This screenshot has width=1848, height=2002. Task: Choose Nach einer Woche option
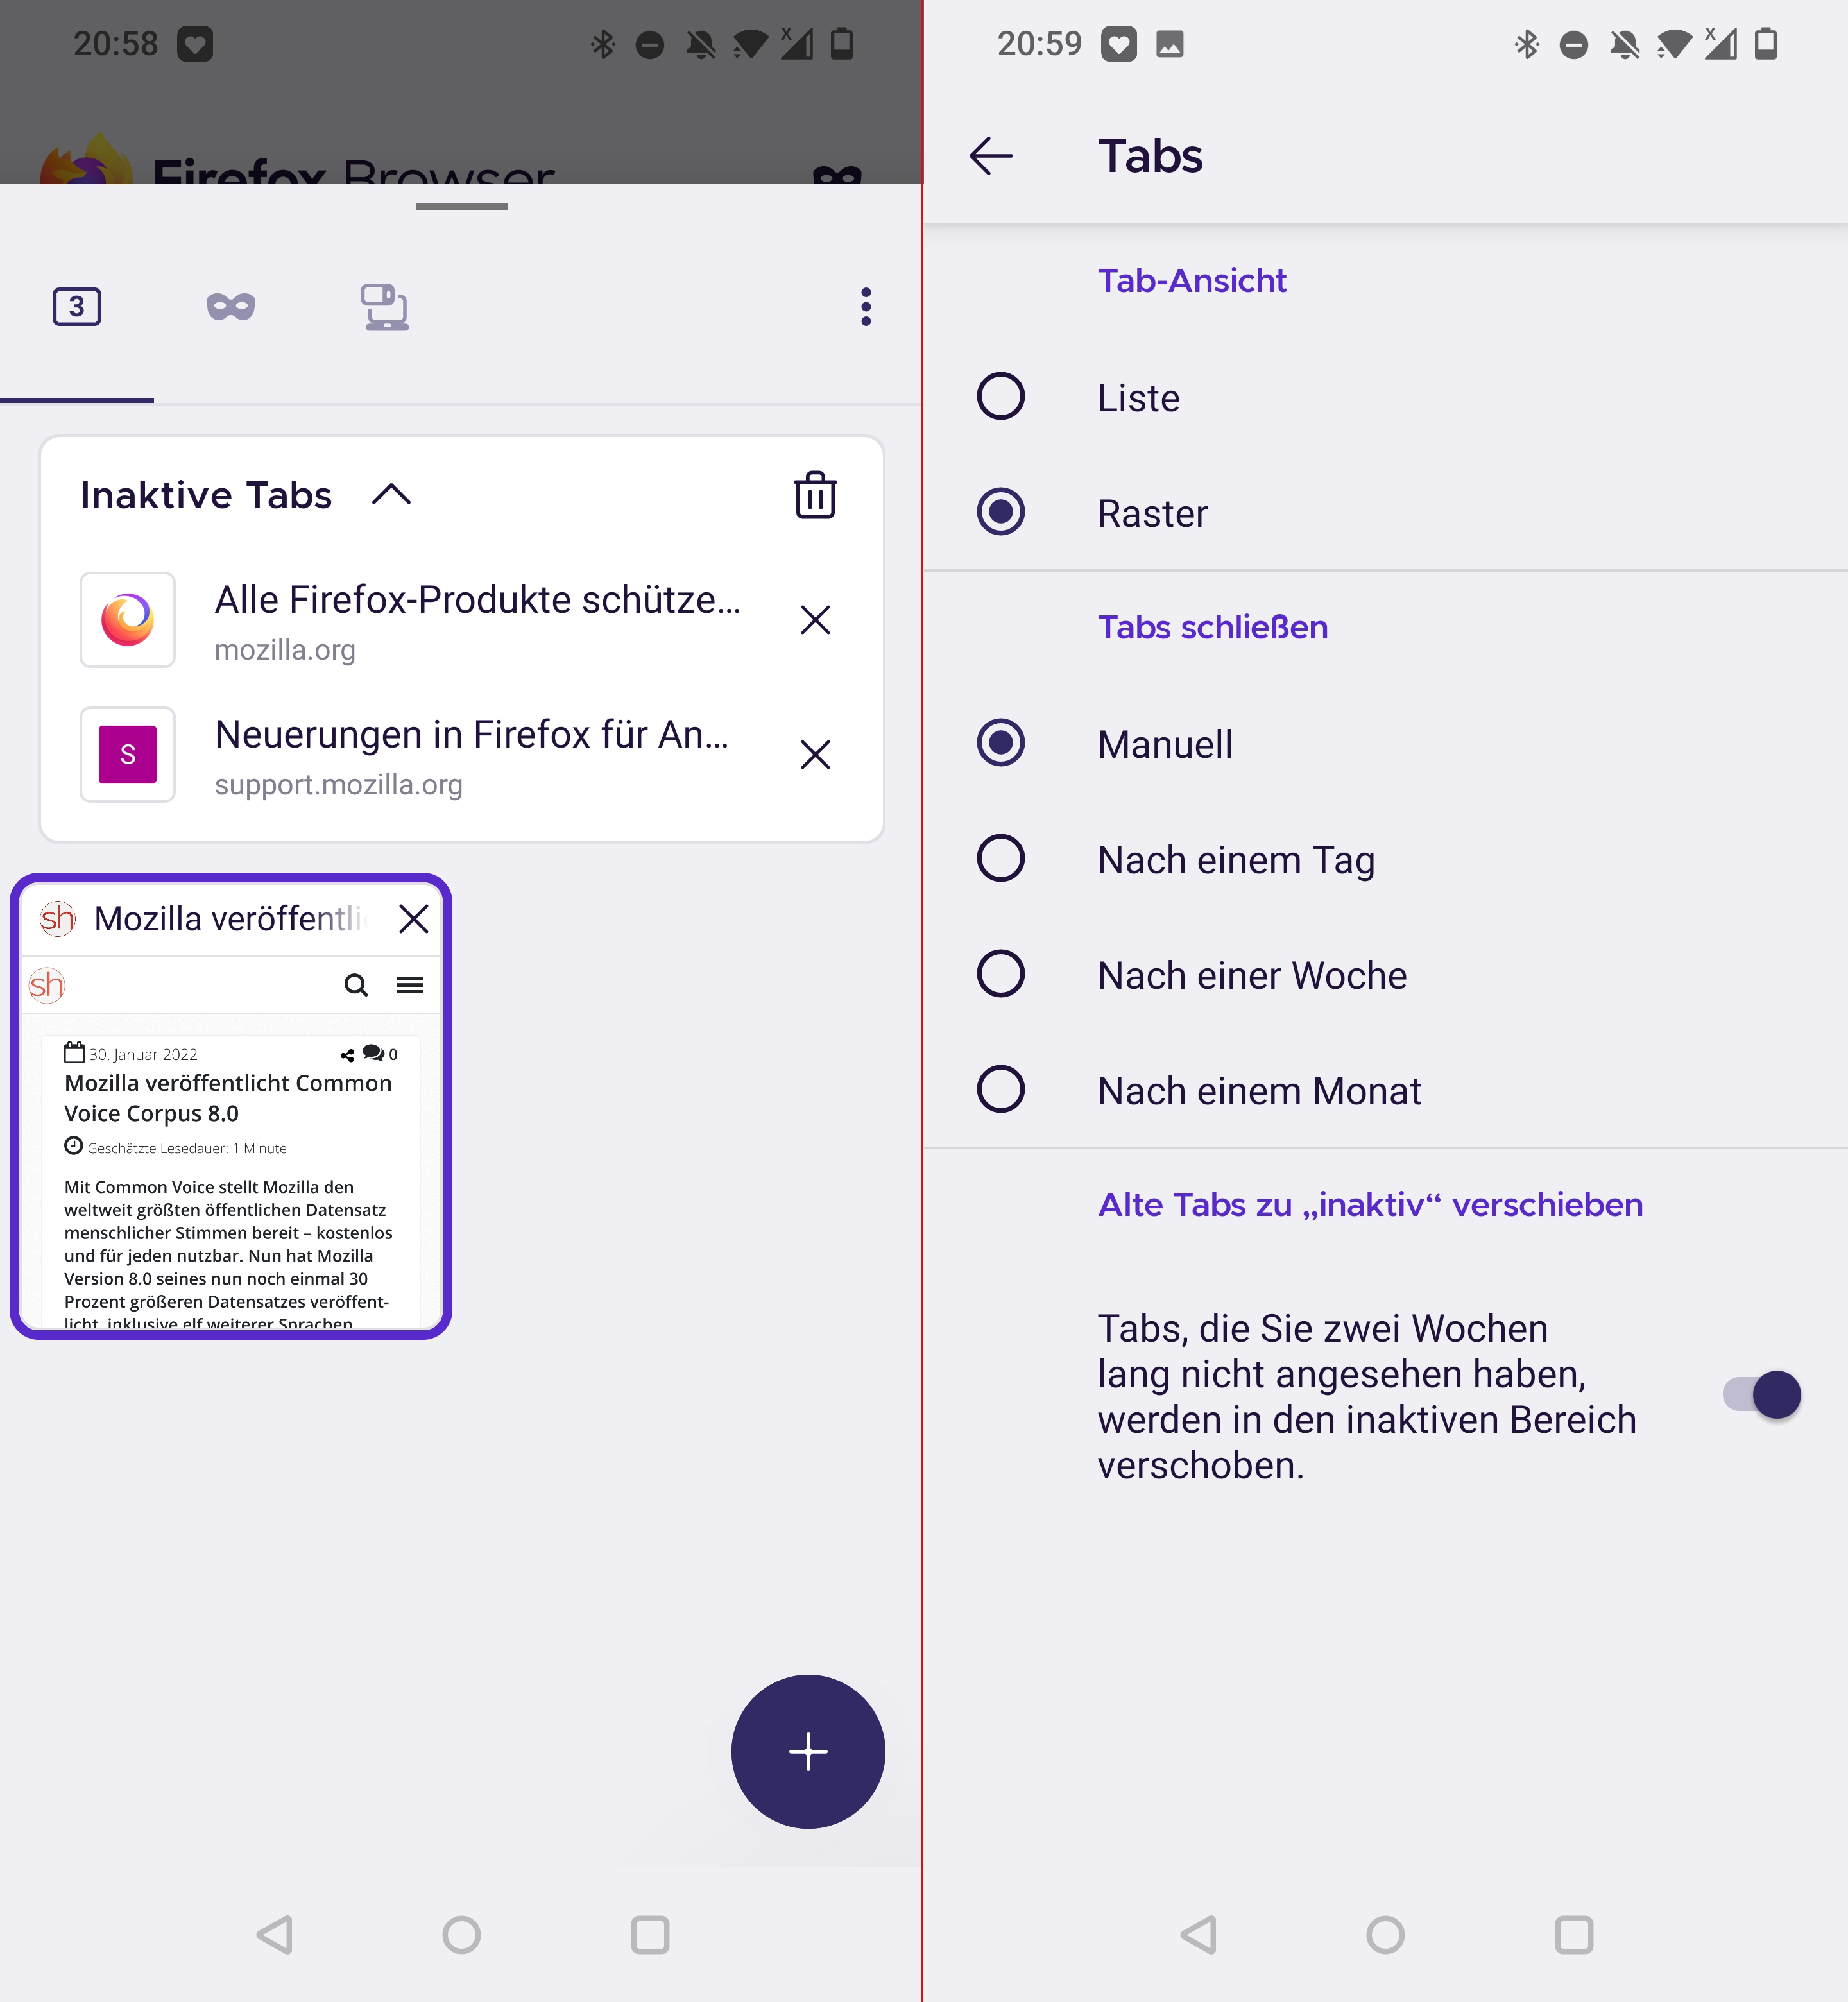tap(1386, 975)
